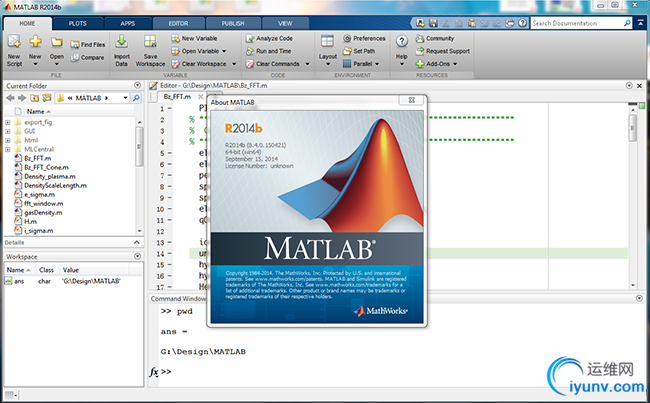Switch to the EDITOR tab

178,24
